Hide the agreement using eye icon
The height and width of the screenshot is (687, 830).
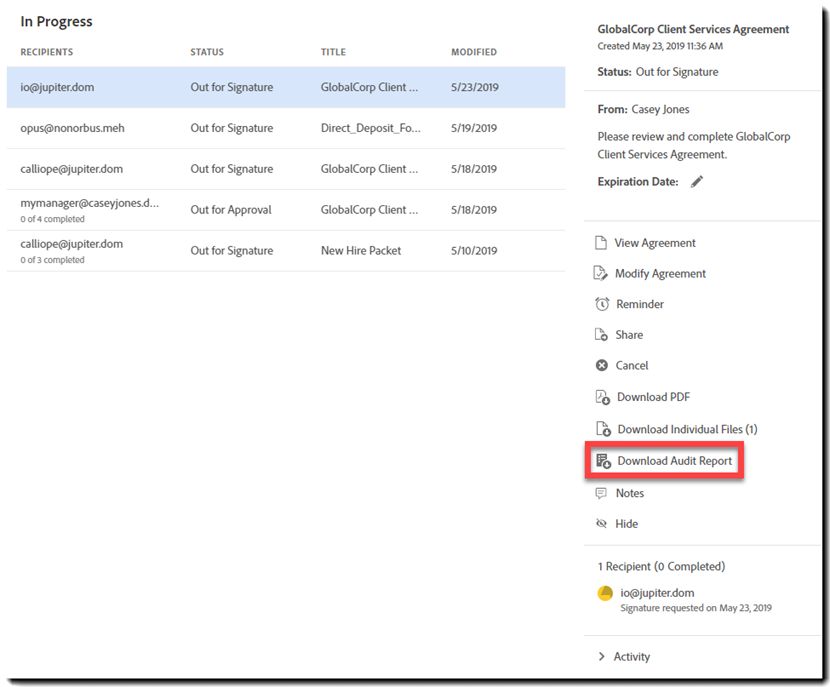coord(601,524)
